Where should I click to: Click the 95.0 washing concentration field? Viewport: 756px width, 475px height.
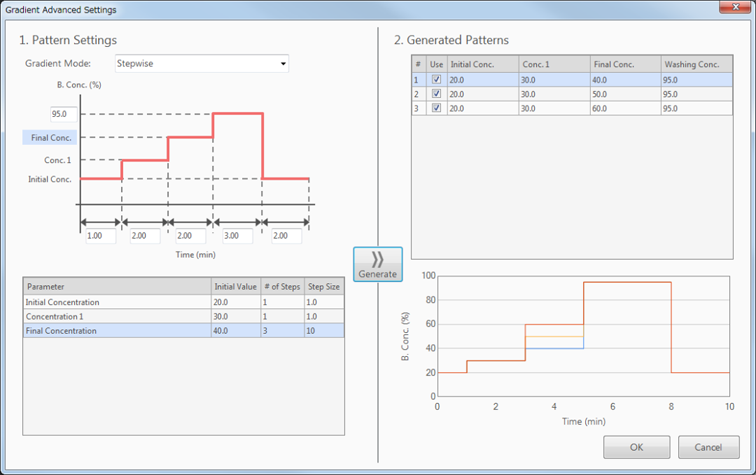65,114
